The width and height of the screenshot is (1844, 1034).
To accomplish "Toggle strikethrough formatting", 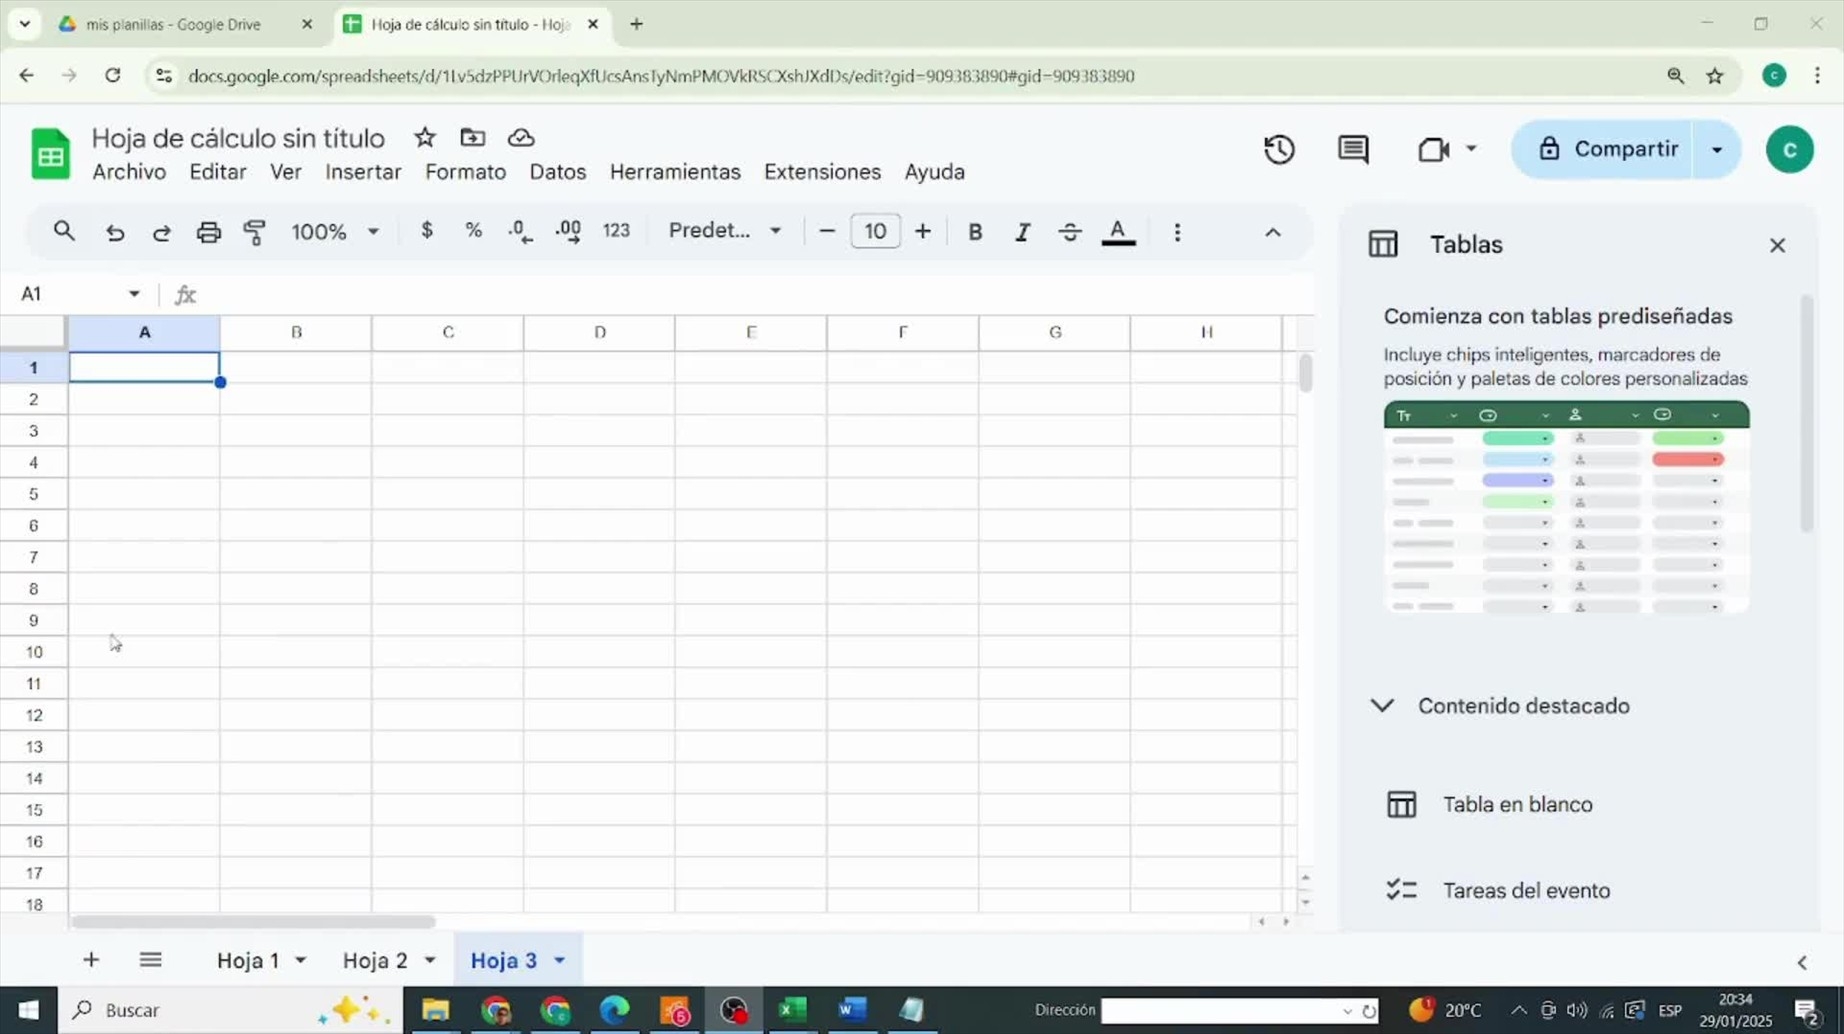I will (1069, 232).
